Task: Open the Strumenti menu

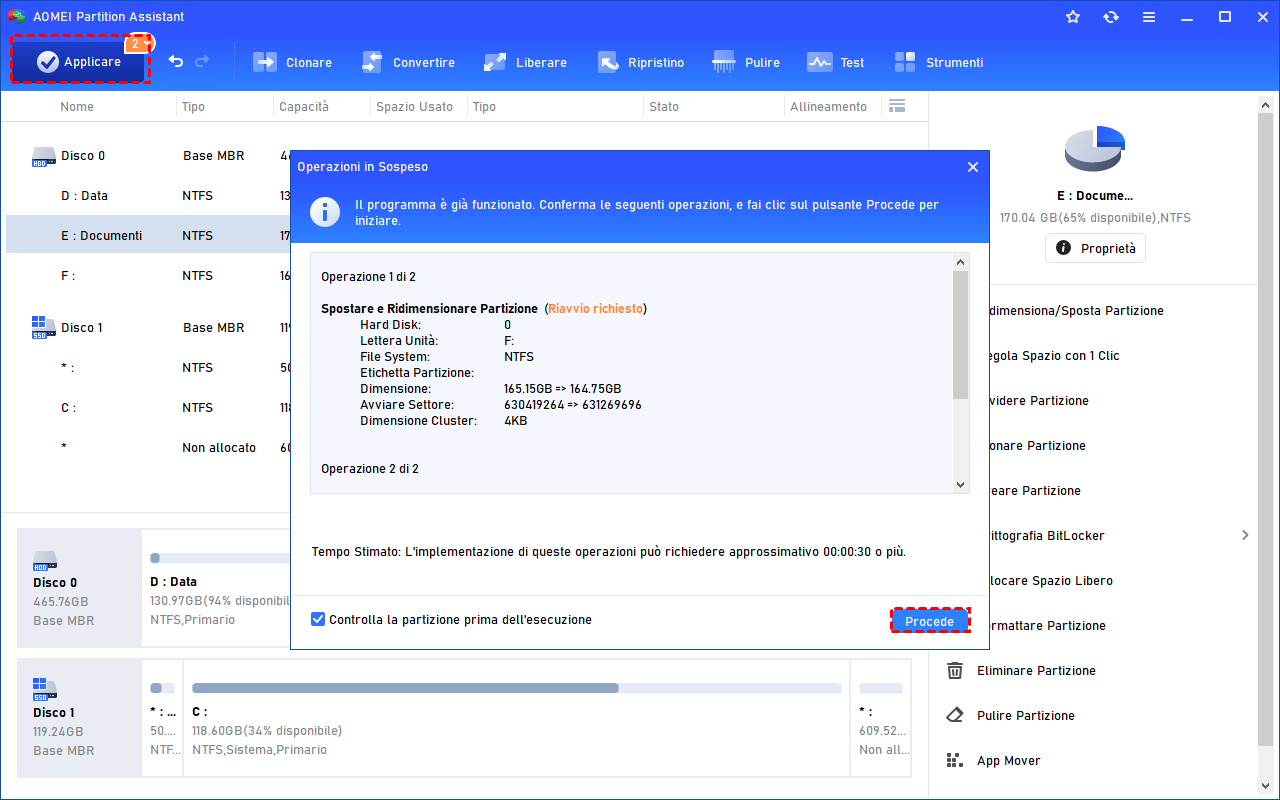Action: click(x=939, y=62)
